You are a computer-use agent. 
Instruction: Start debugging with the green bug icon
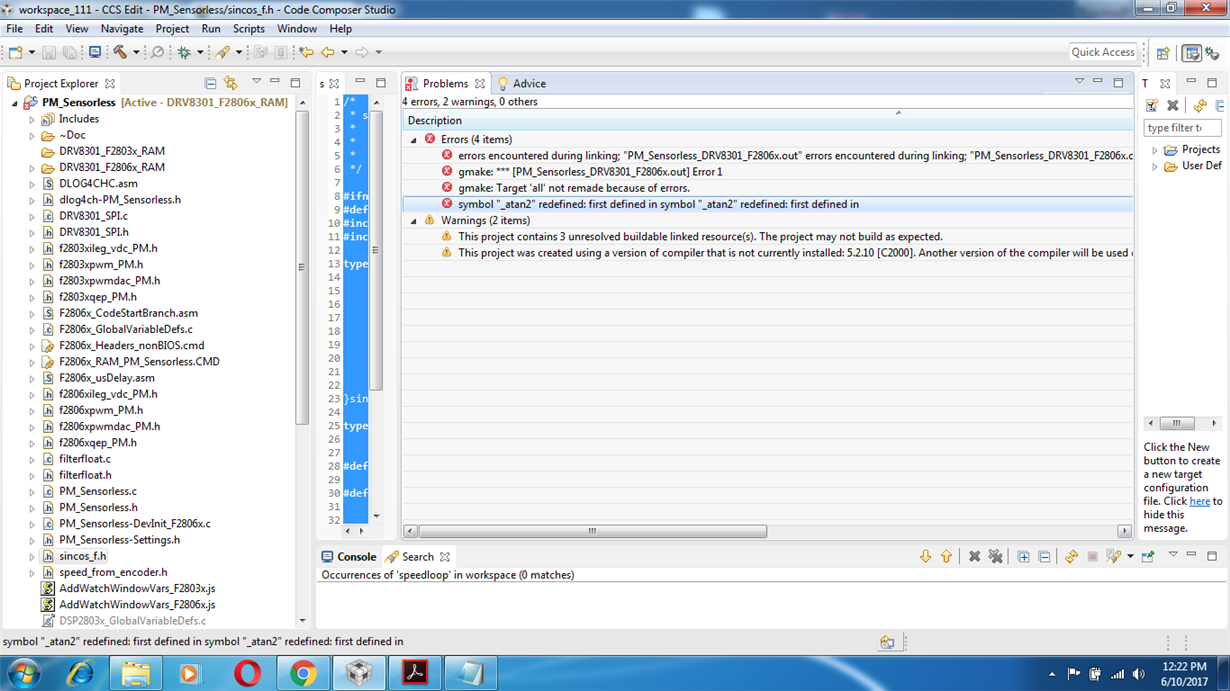[184, 52]
